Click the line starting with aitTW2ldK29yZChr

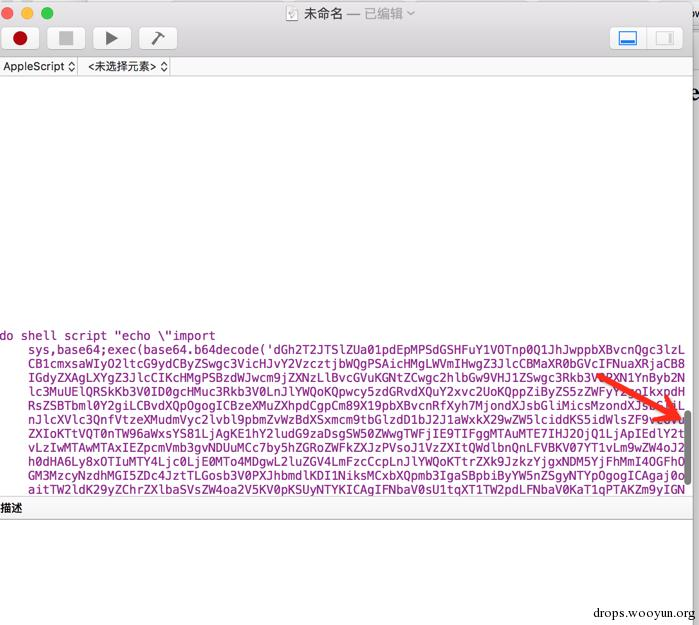356,489
